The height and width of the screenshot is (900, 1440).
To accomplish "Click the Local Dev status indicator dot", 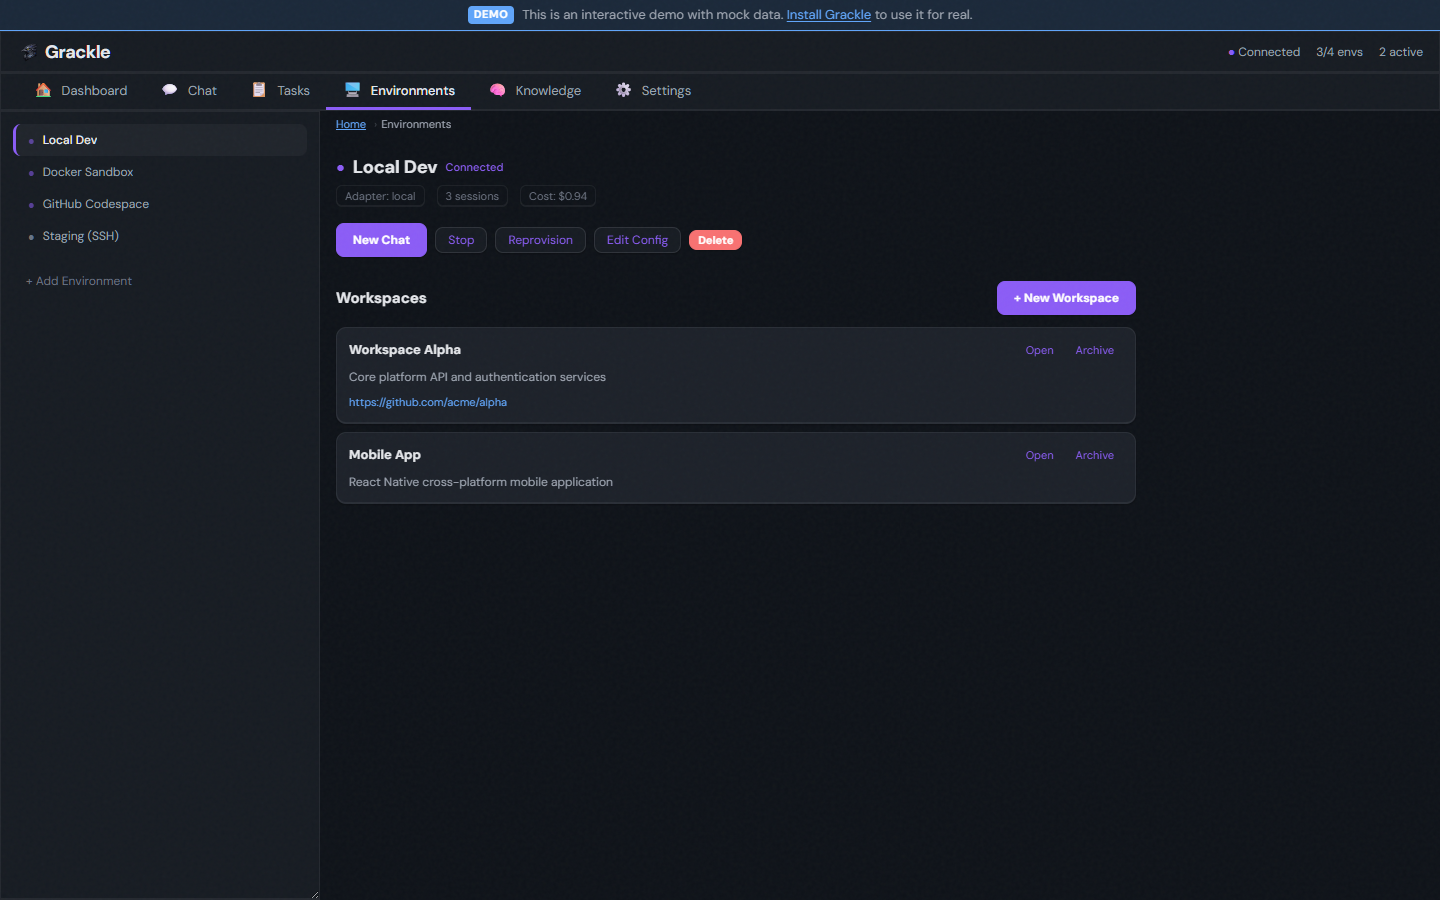I will pos(30,140).
